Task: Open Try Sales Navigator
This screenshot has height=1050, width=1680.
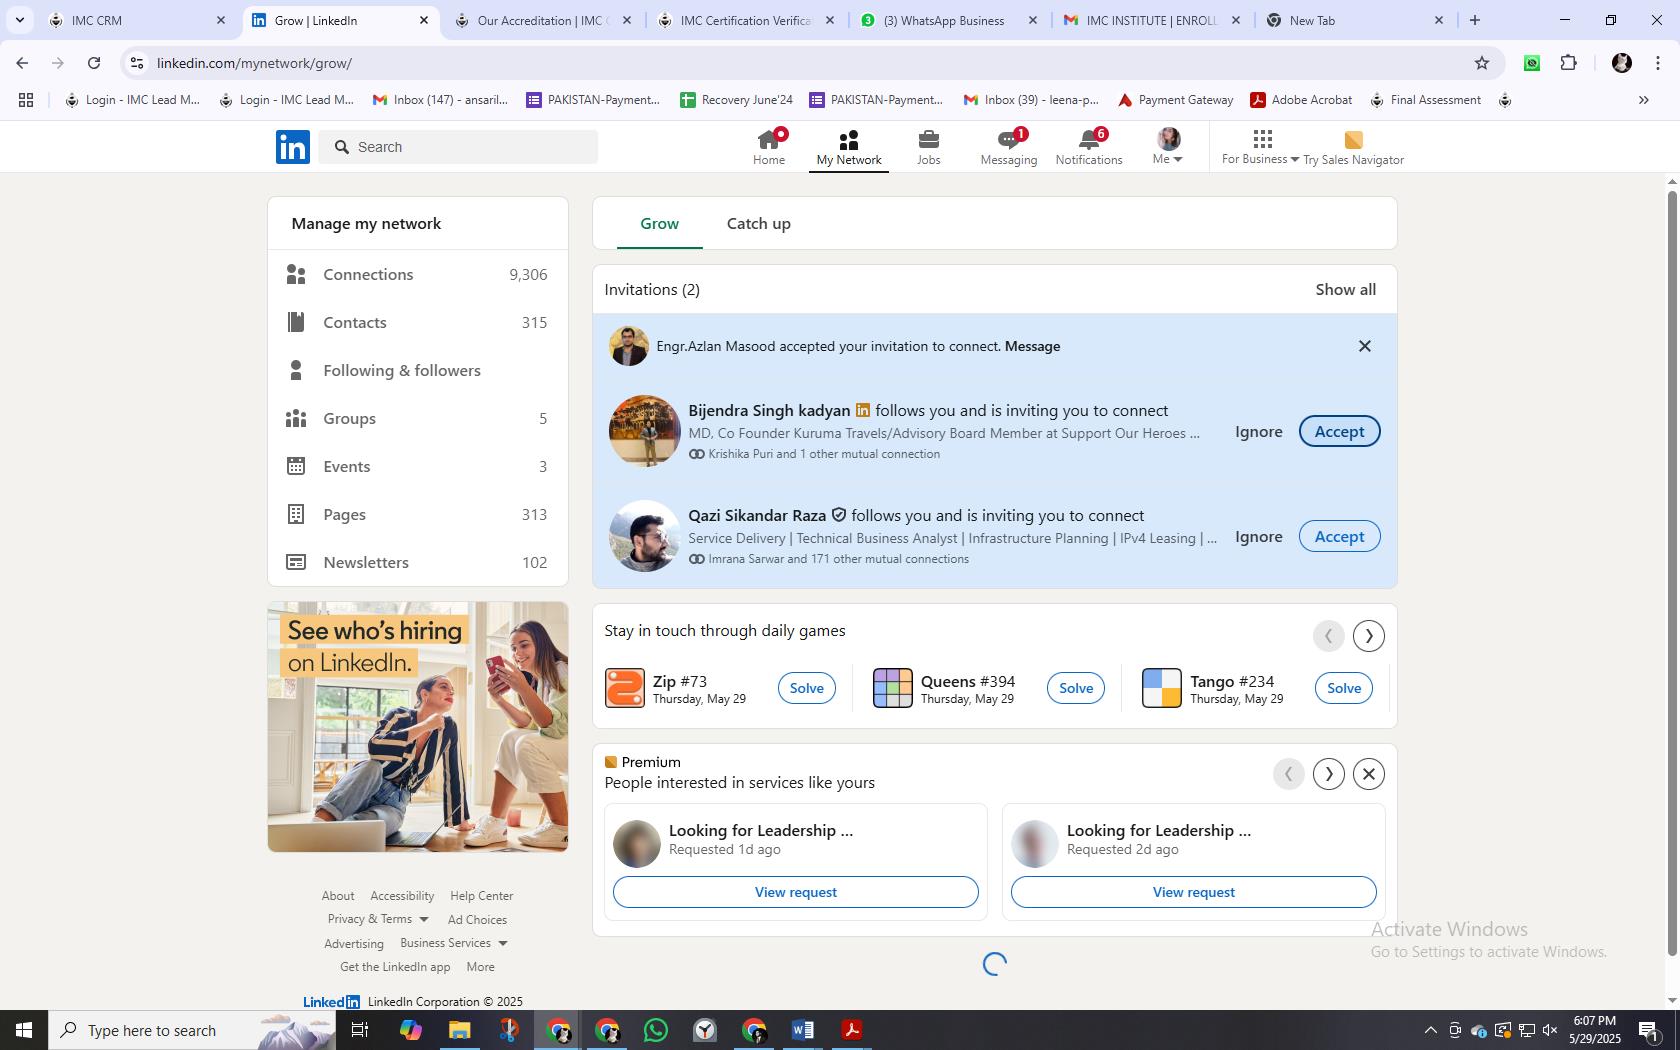Action: [x=1353, y=147]
